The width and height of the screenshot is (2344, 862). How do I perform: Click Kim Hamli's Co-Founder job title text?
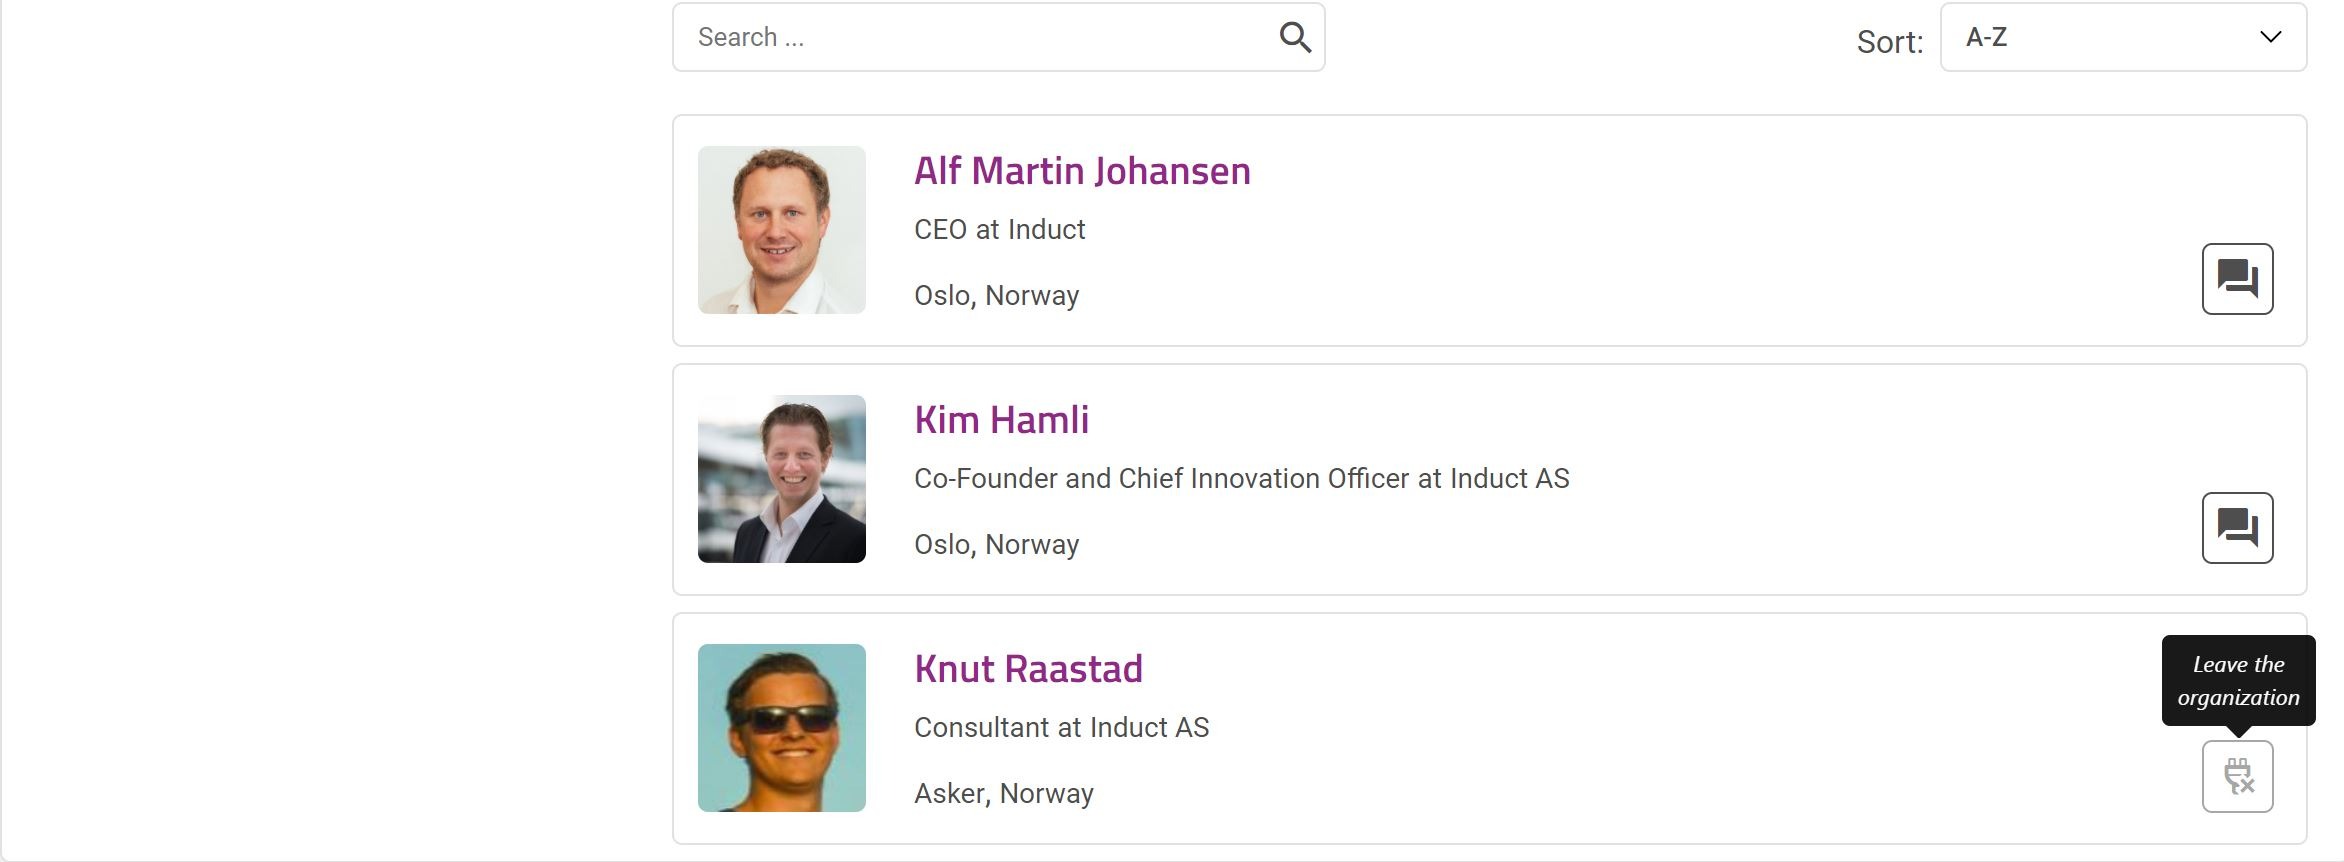click(1241, 479)
